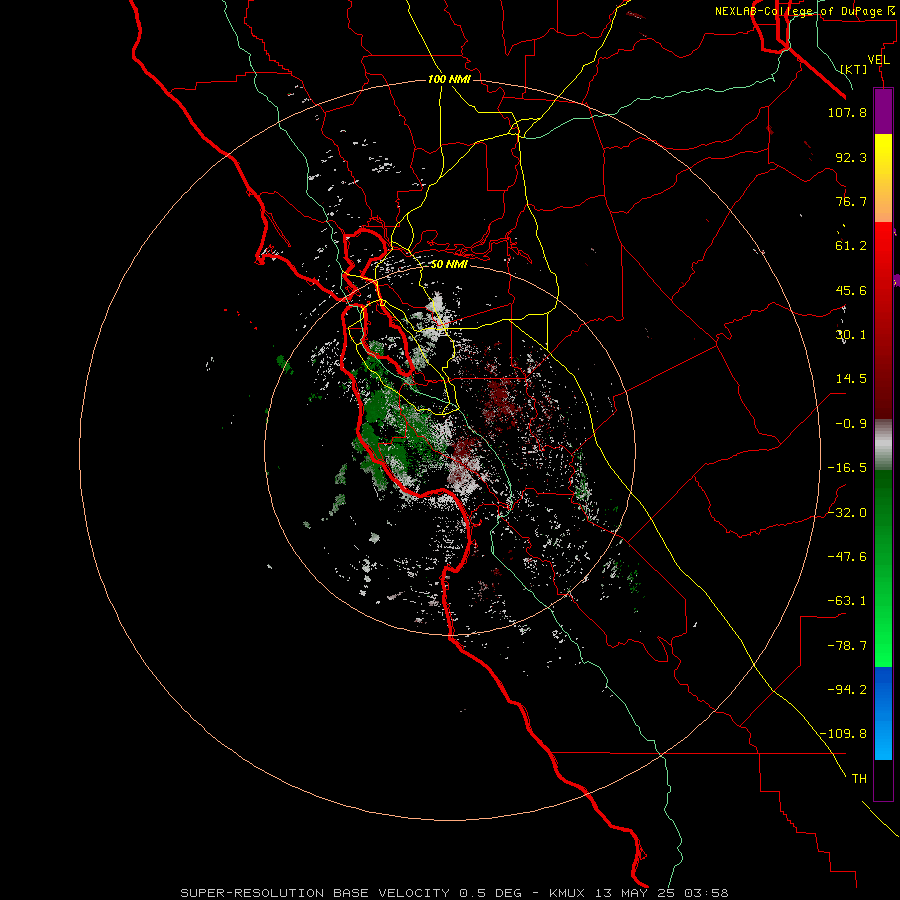This screenshot has width=900, height=900.
Task: Click the -47.6 scale value
Action: pos(847,557)
